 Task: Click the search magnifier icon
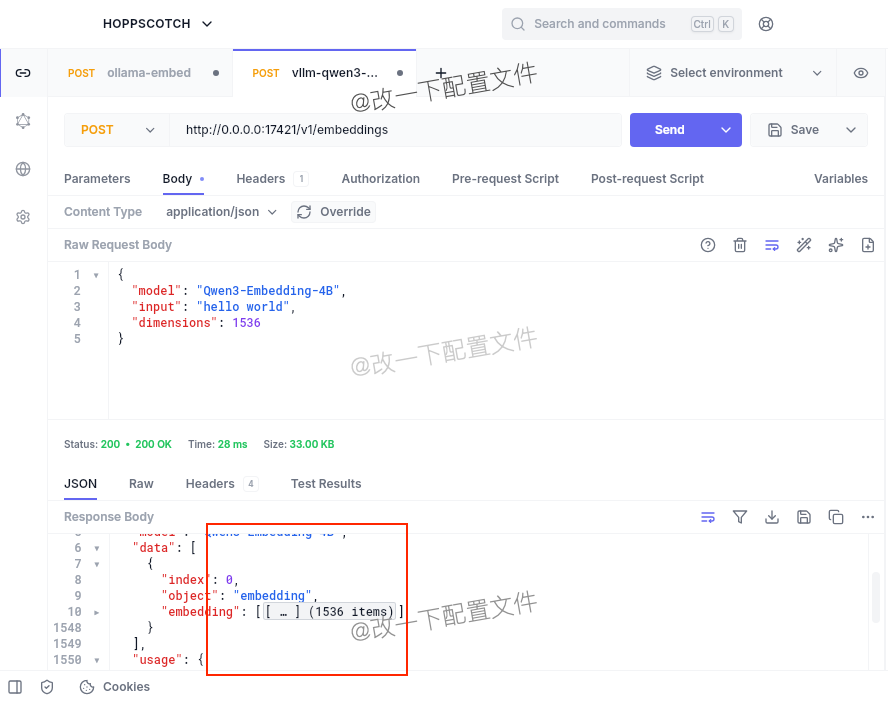coord(518,24)
